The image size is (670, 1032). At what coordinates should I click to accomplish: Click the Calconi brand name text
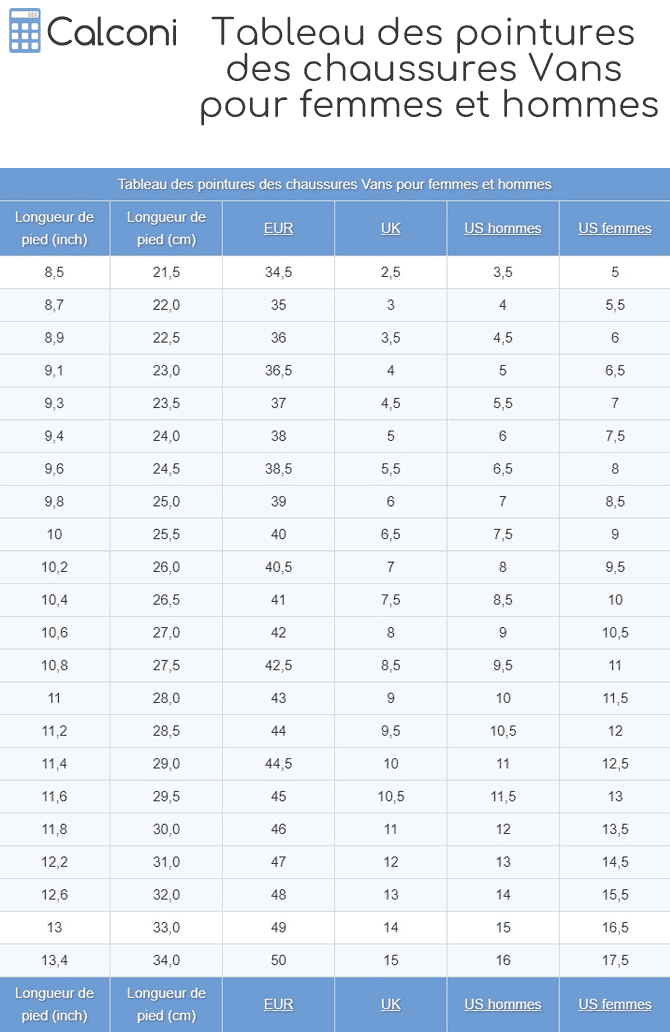112,33
